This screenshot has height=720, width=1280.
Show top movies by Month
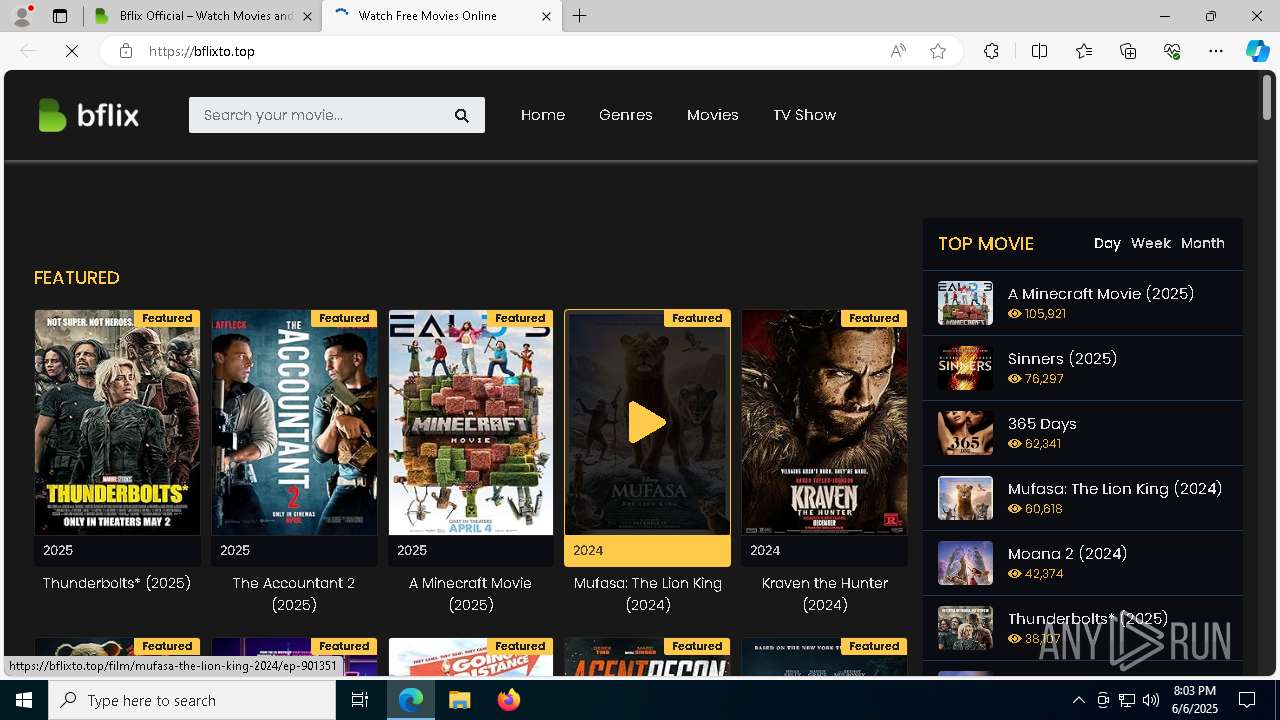(x=1203, y=243)
